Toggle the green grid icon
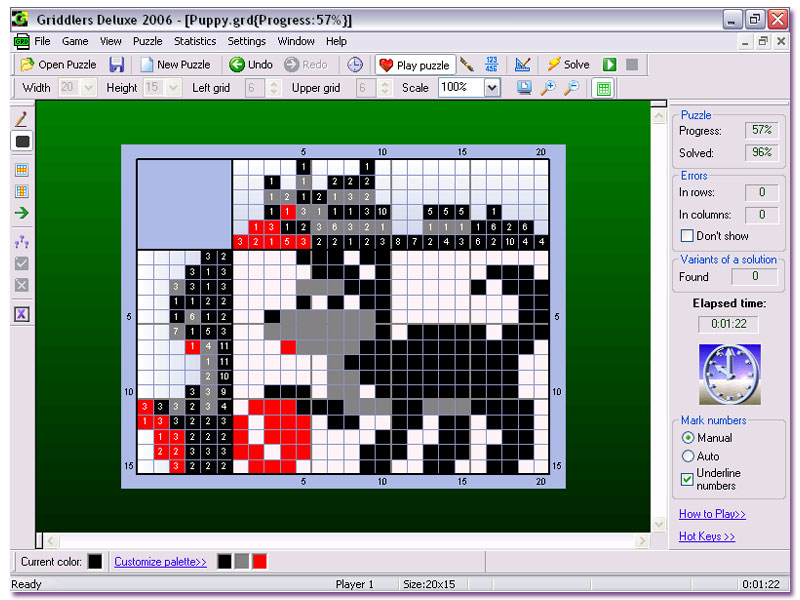 pos(604,88)
